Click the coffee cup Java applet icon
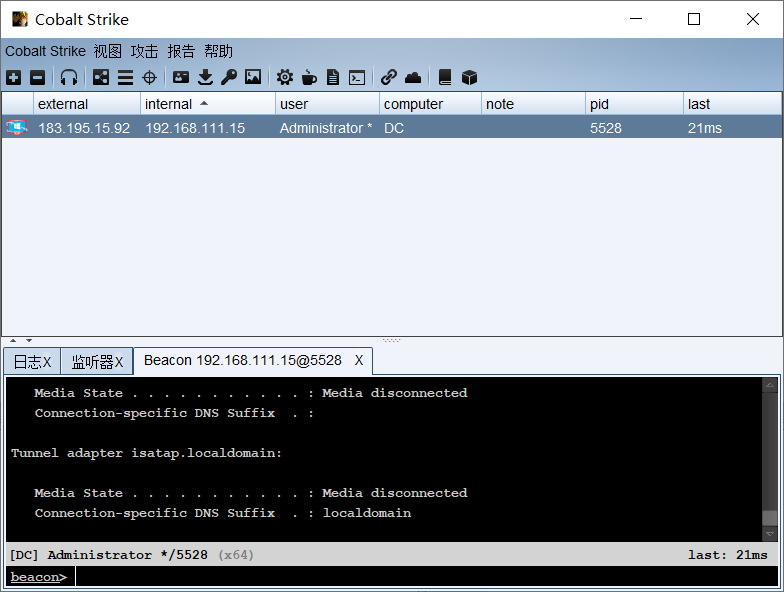The image size is (784, 592). 309,78
